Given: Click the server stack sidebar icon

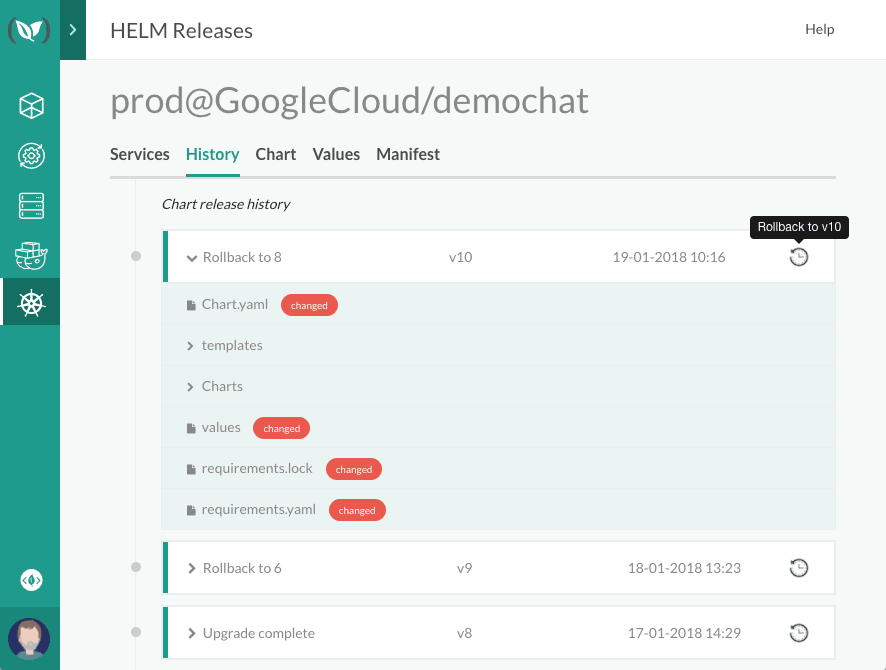Looking at the screenshot, I should click(31, 206).
